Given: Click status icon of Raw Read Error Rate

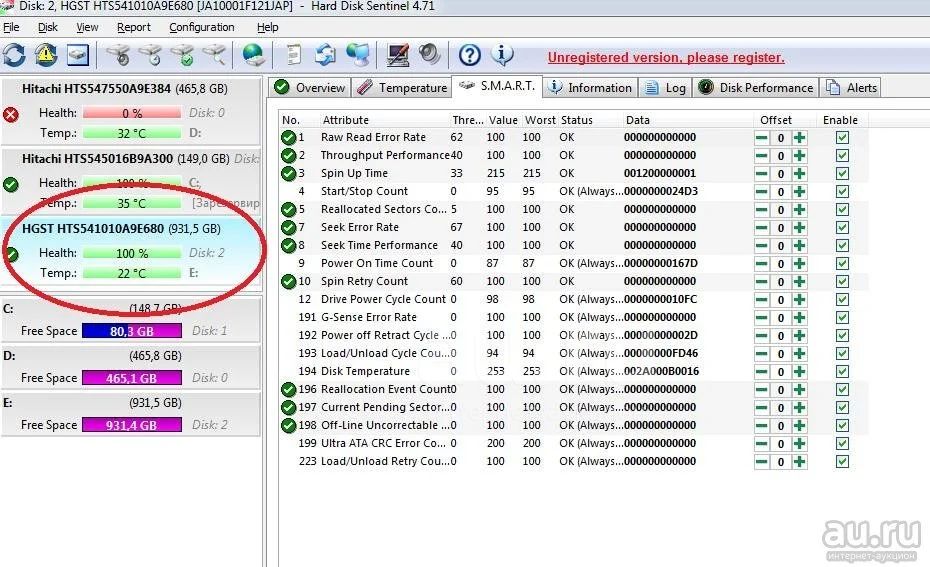Looking at the screenshot, I should [x=288, y=138].
